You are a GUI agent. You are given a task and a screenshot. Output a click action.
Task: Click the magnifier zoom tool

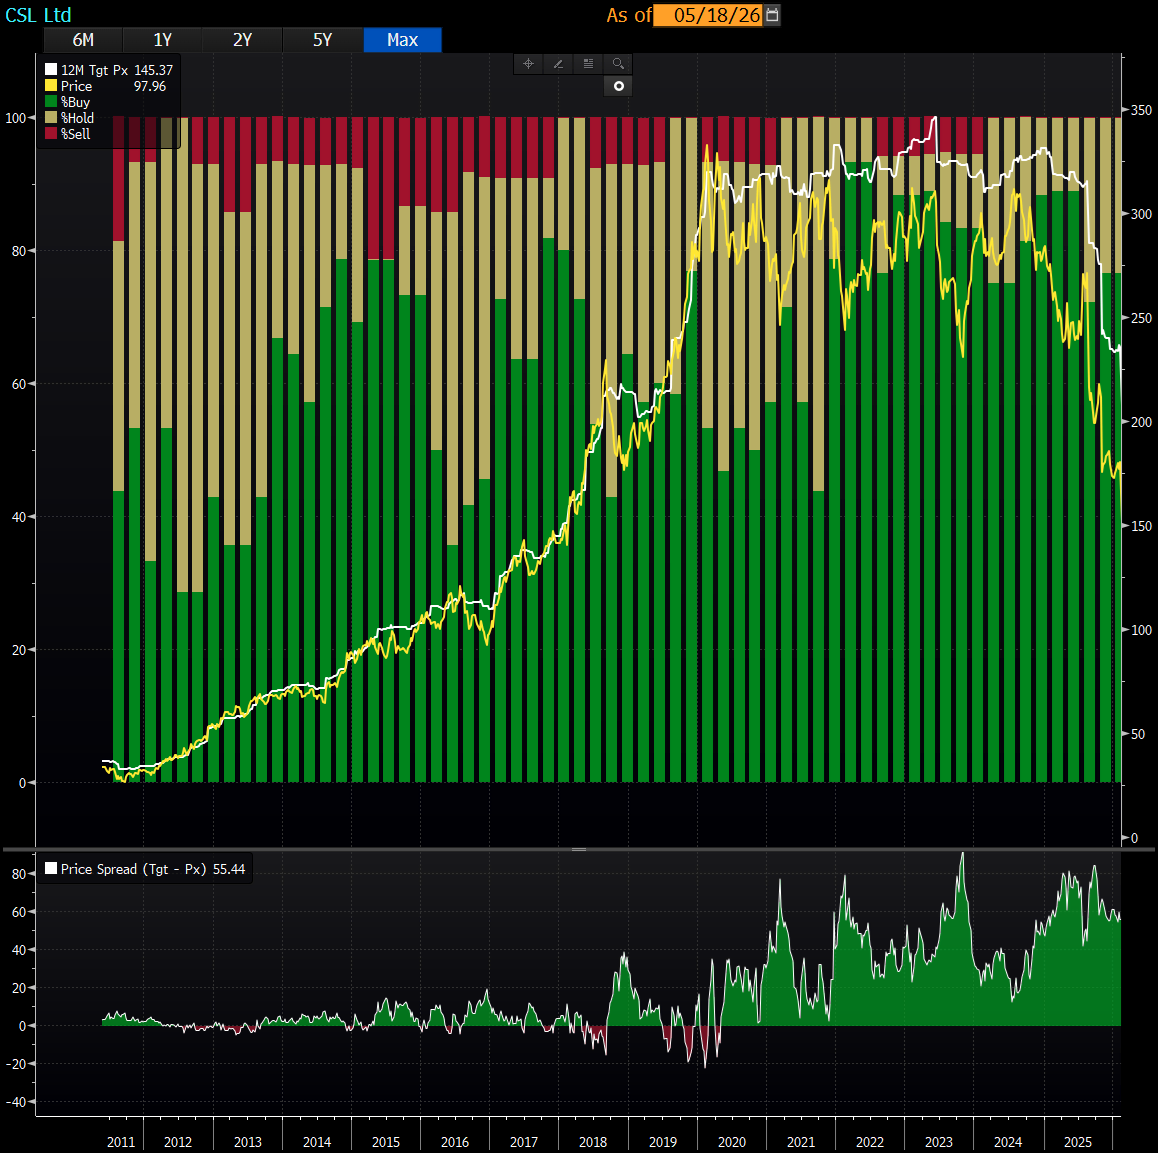pyautogui.click(x=618, y=64)
